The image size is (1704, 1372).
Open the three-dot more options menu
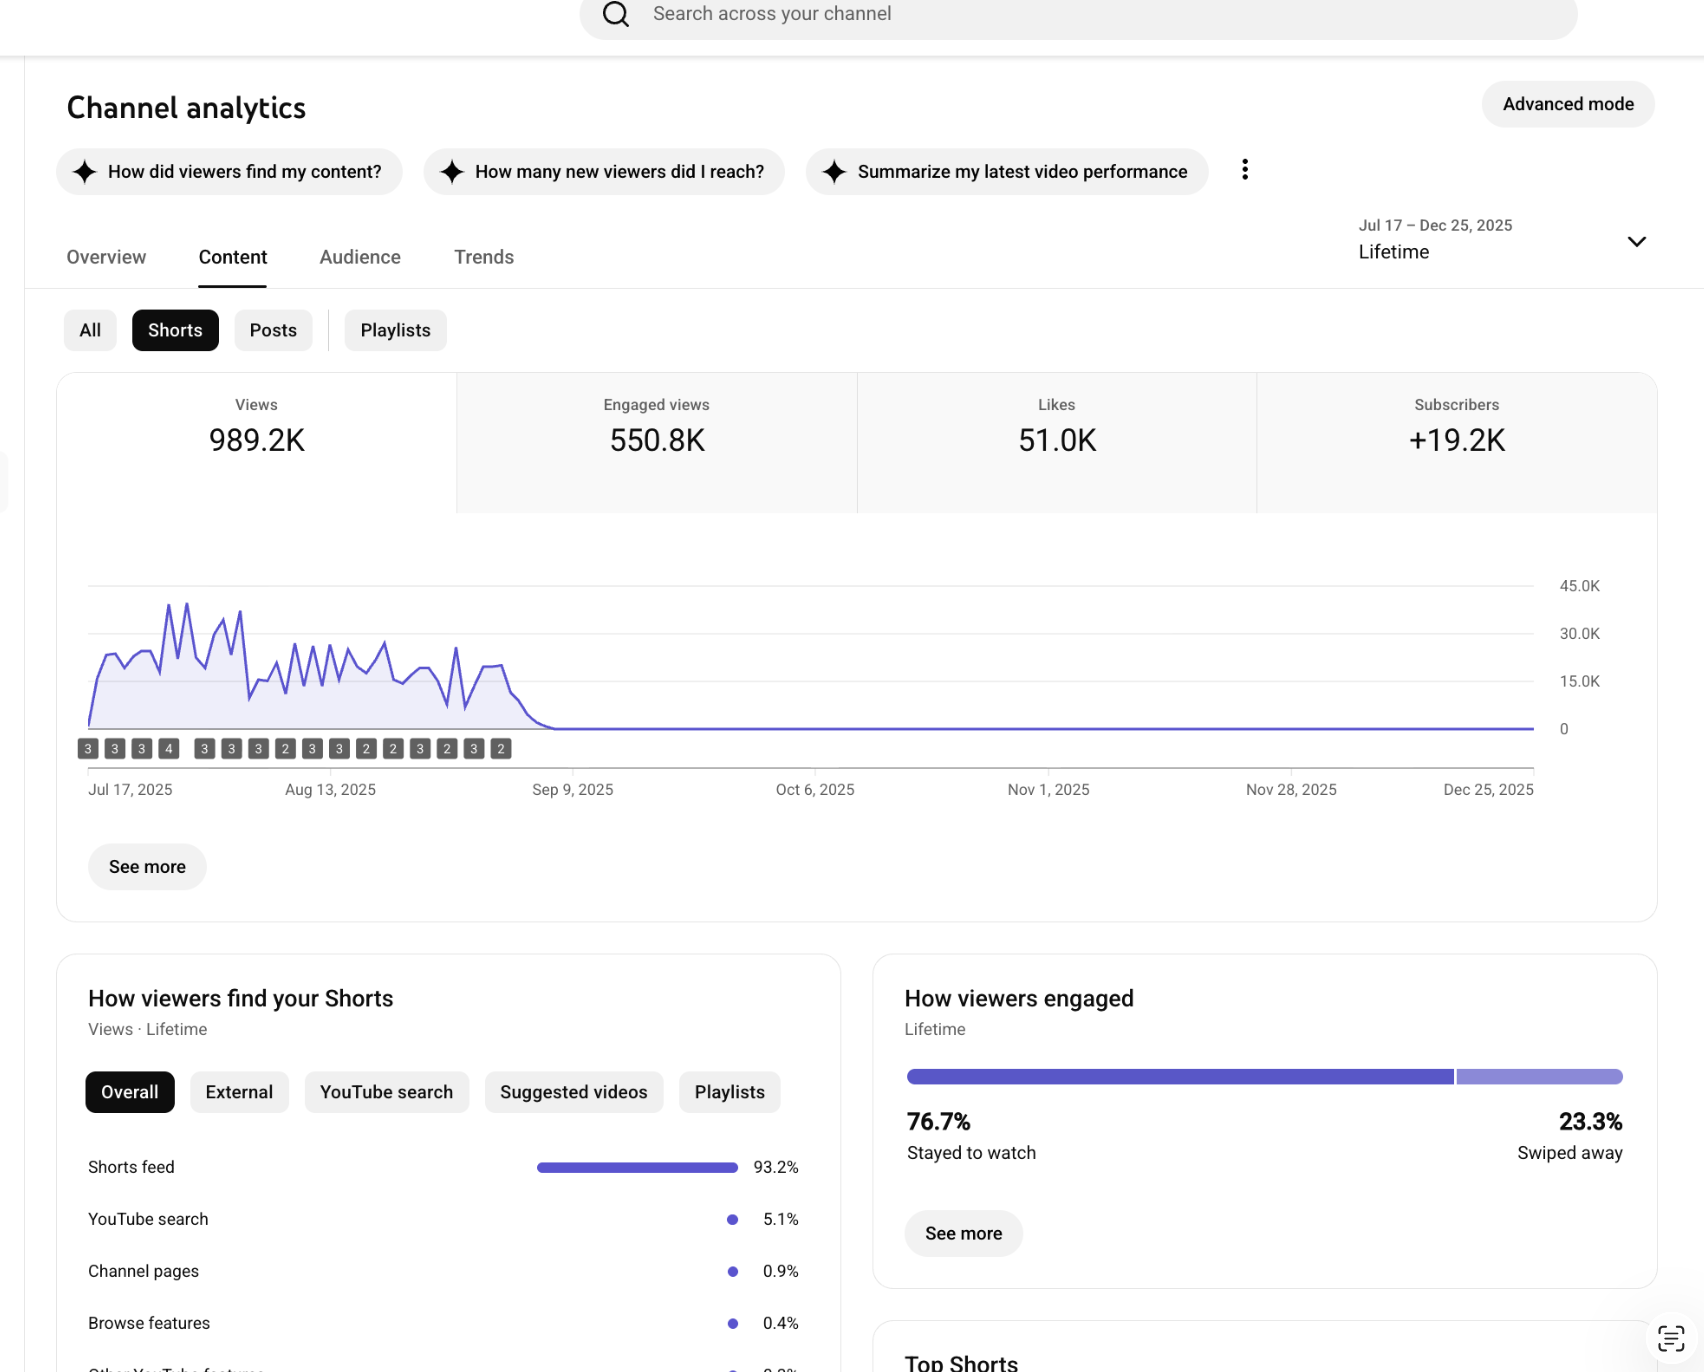pyautogui.click(x=1245, y=170)
